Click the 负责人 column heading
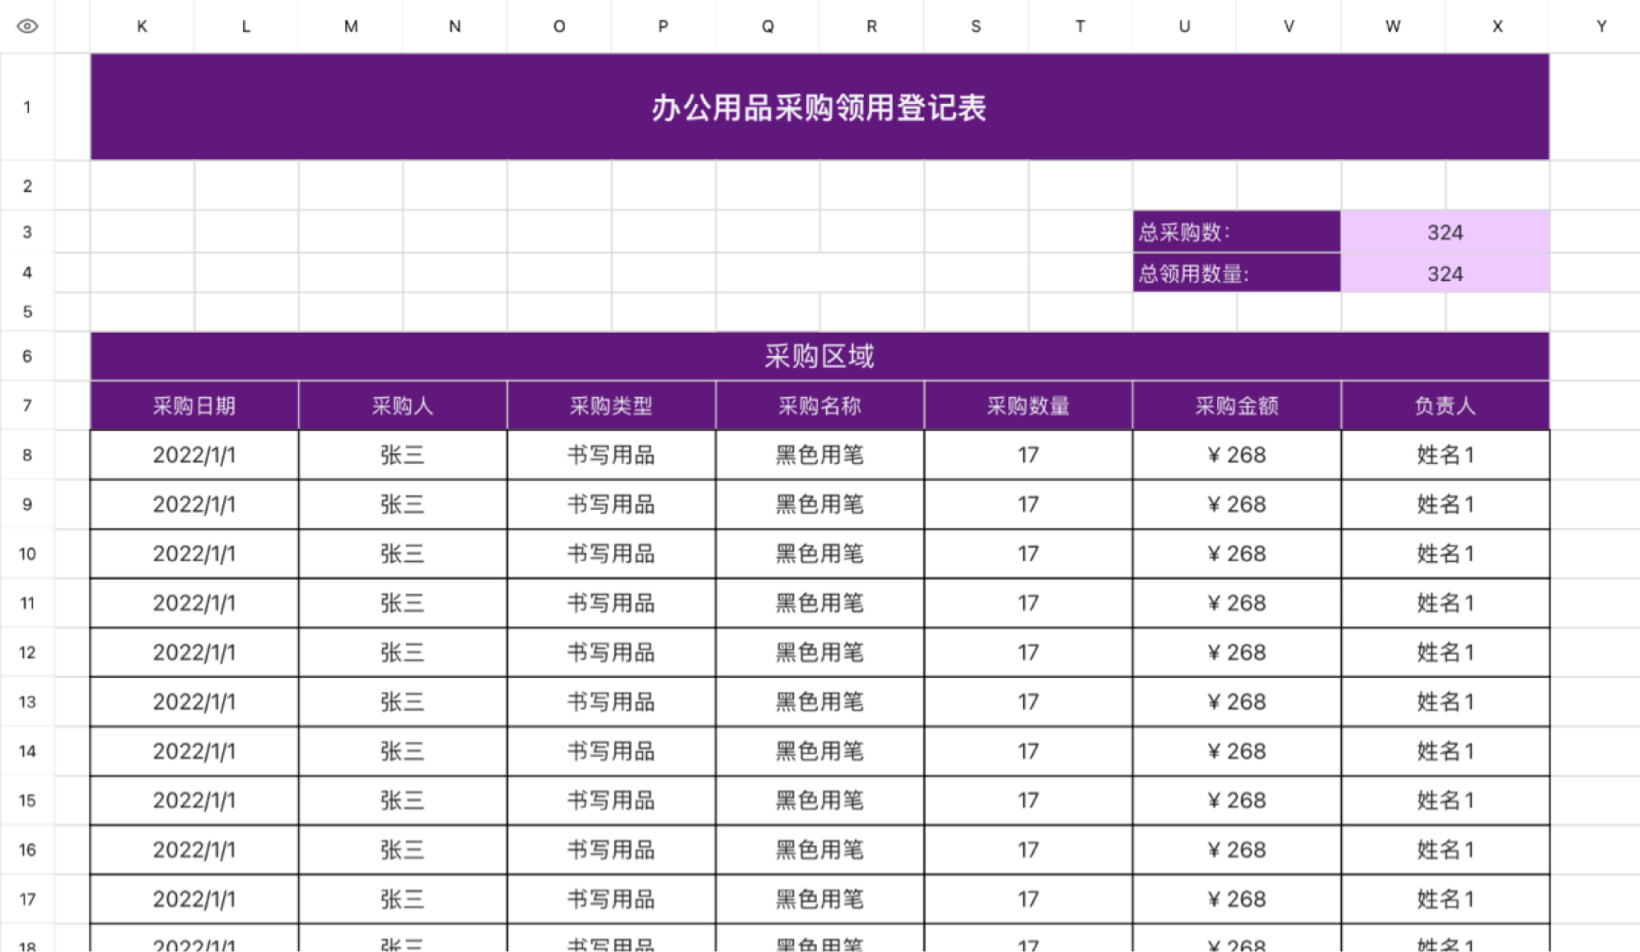Image resolution: width=1640 pixels, height=952 pixels. click(1445, 405)
